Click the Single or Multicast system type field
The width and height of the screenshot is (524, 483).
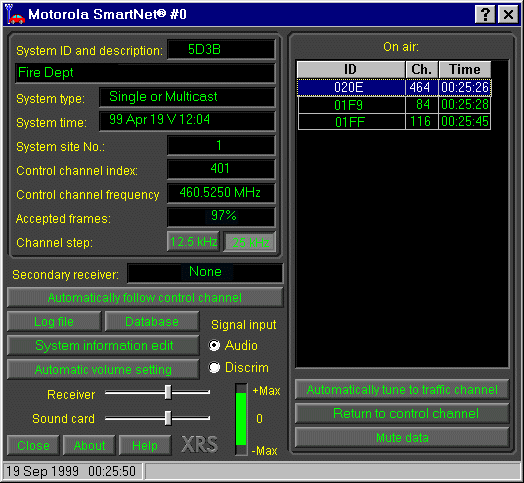click(x=187, y=97)
